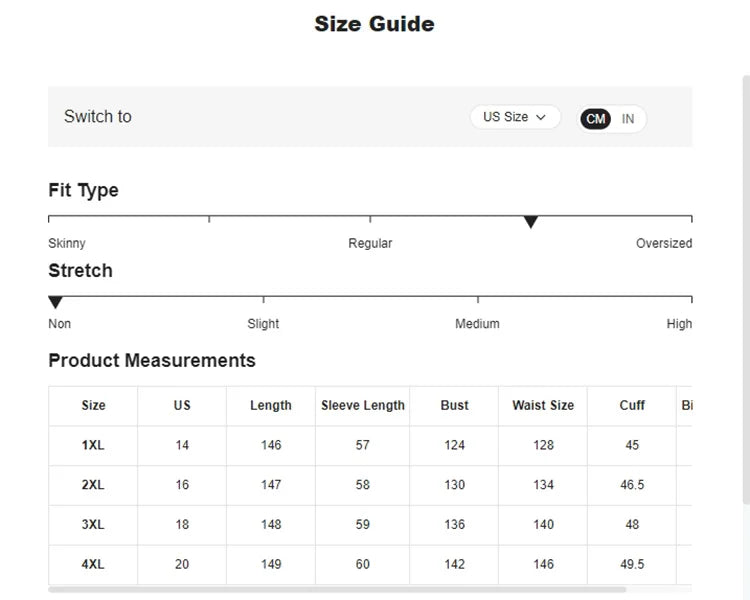750x600 pixels.
Task: Switch measurement units to IN
Action: pyautogui.click(x=628, y=119)
